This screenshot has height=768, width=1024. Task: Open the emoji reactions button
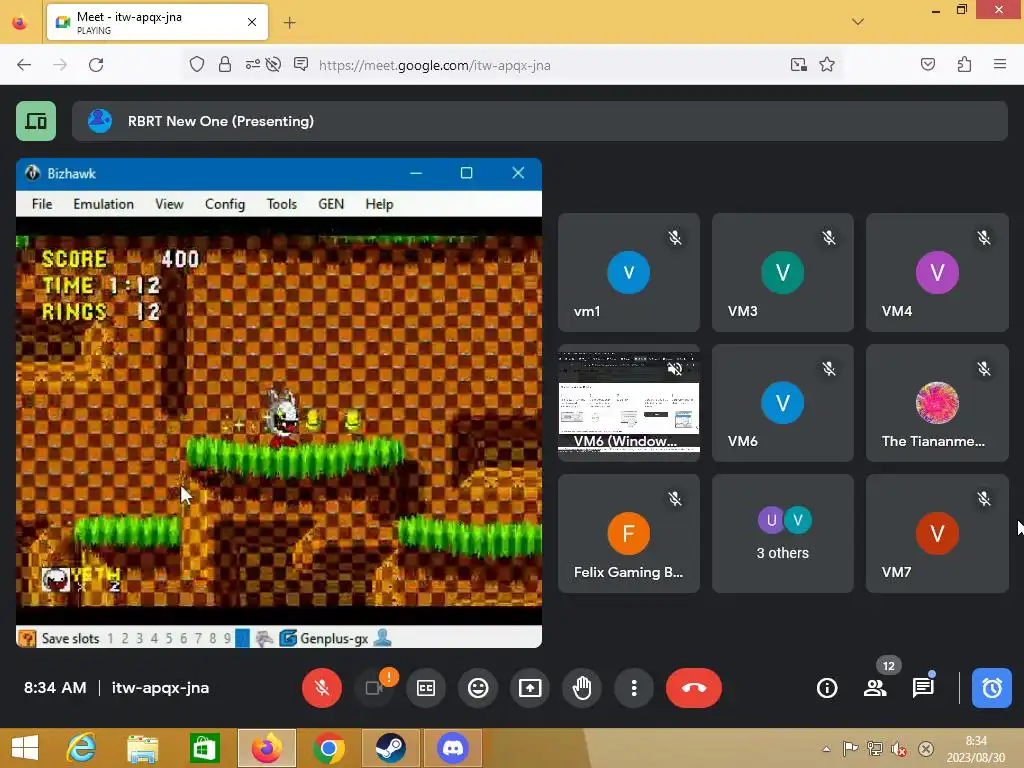click(478, 688)
